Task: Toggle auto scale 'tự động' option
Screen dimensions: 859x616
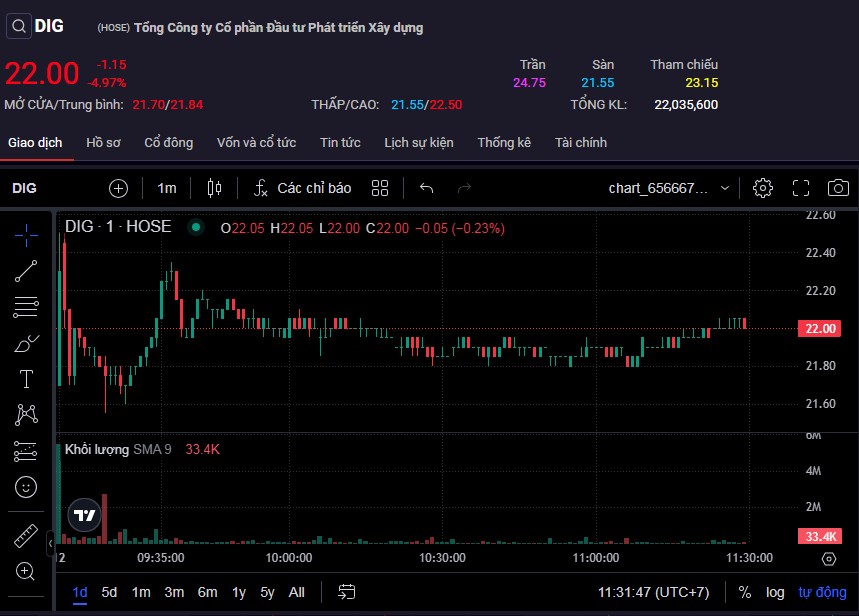Action: pos(821,592)
